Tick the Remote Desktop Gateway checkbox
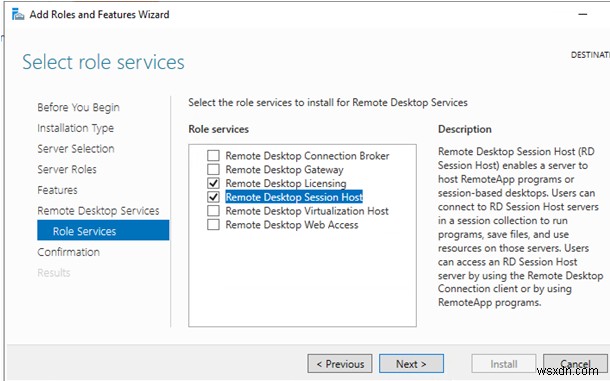This screenshot has width=610, height=381. 213,169
